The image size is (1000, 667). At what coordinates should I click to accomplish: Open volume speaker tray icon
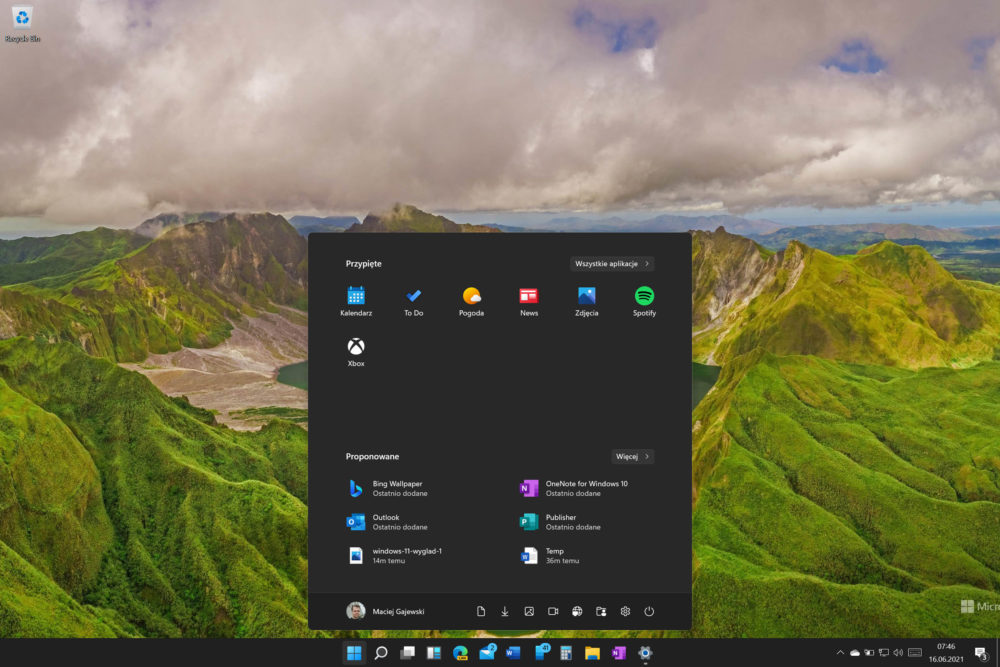click(x=898, y=652)
